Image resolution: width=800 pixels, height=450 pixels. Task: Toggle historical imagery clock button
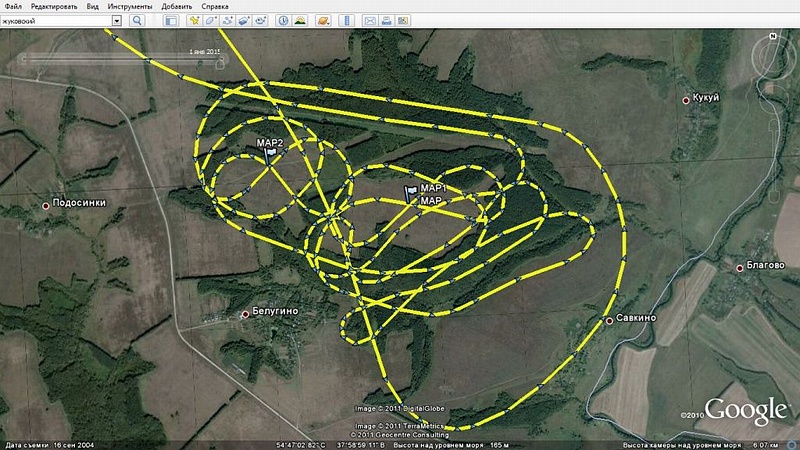[x=284, y=20]
